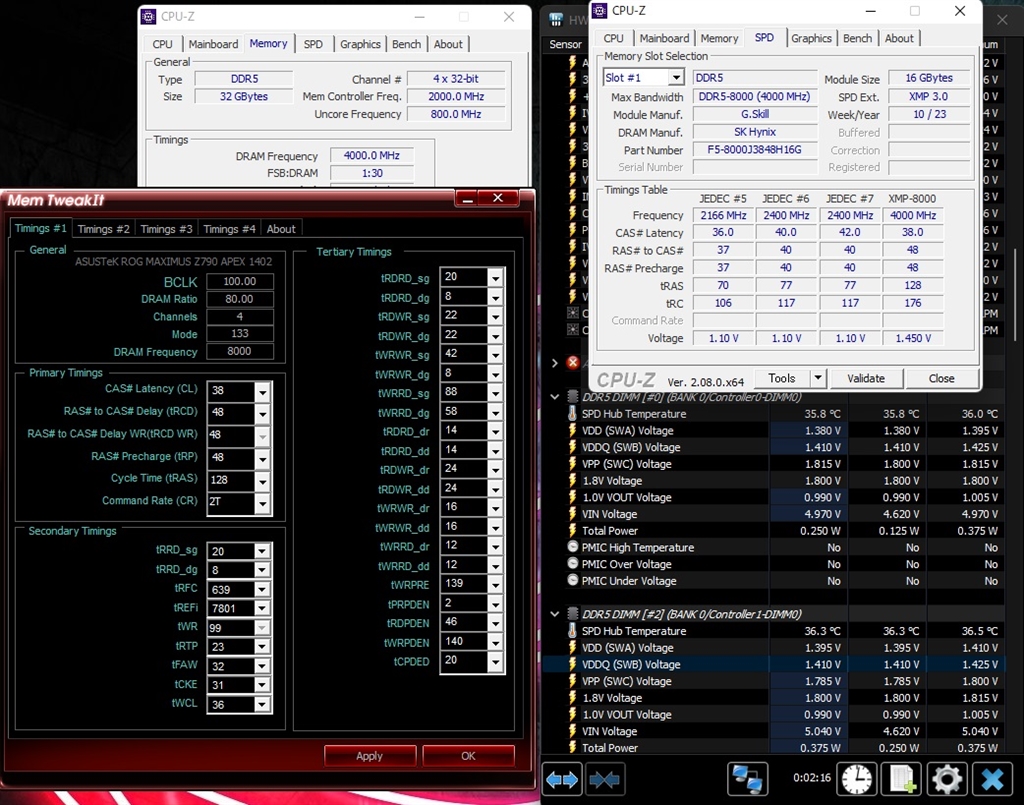This screenshot has height=805, width=1024.
Task: Click the Apply button in Mem TweakIt
Action: pyautogui.click(x=369, y=756)
